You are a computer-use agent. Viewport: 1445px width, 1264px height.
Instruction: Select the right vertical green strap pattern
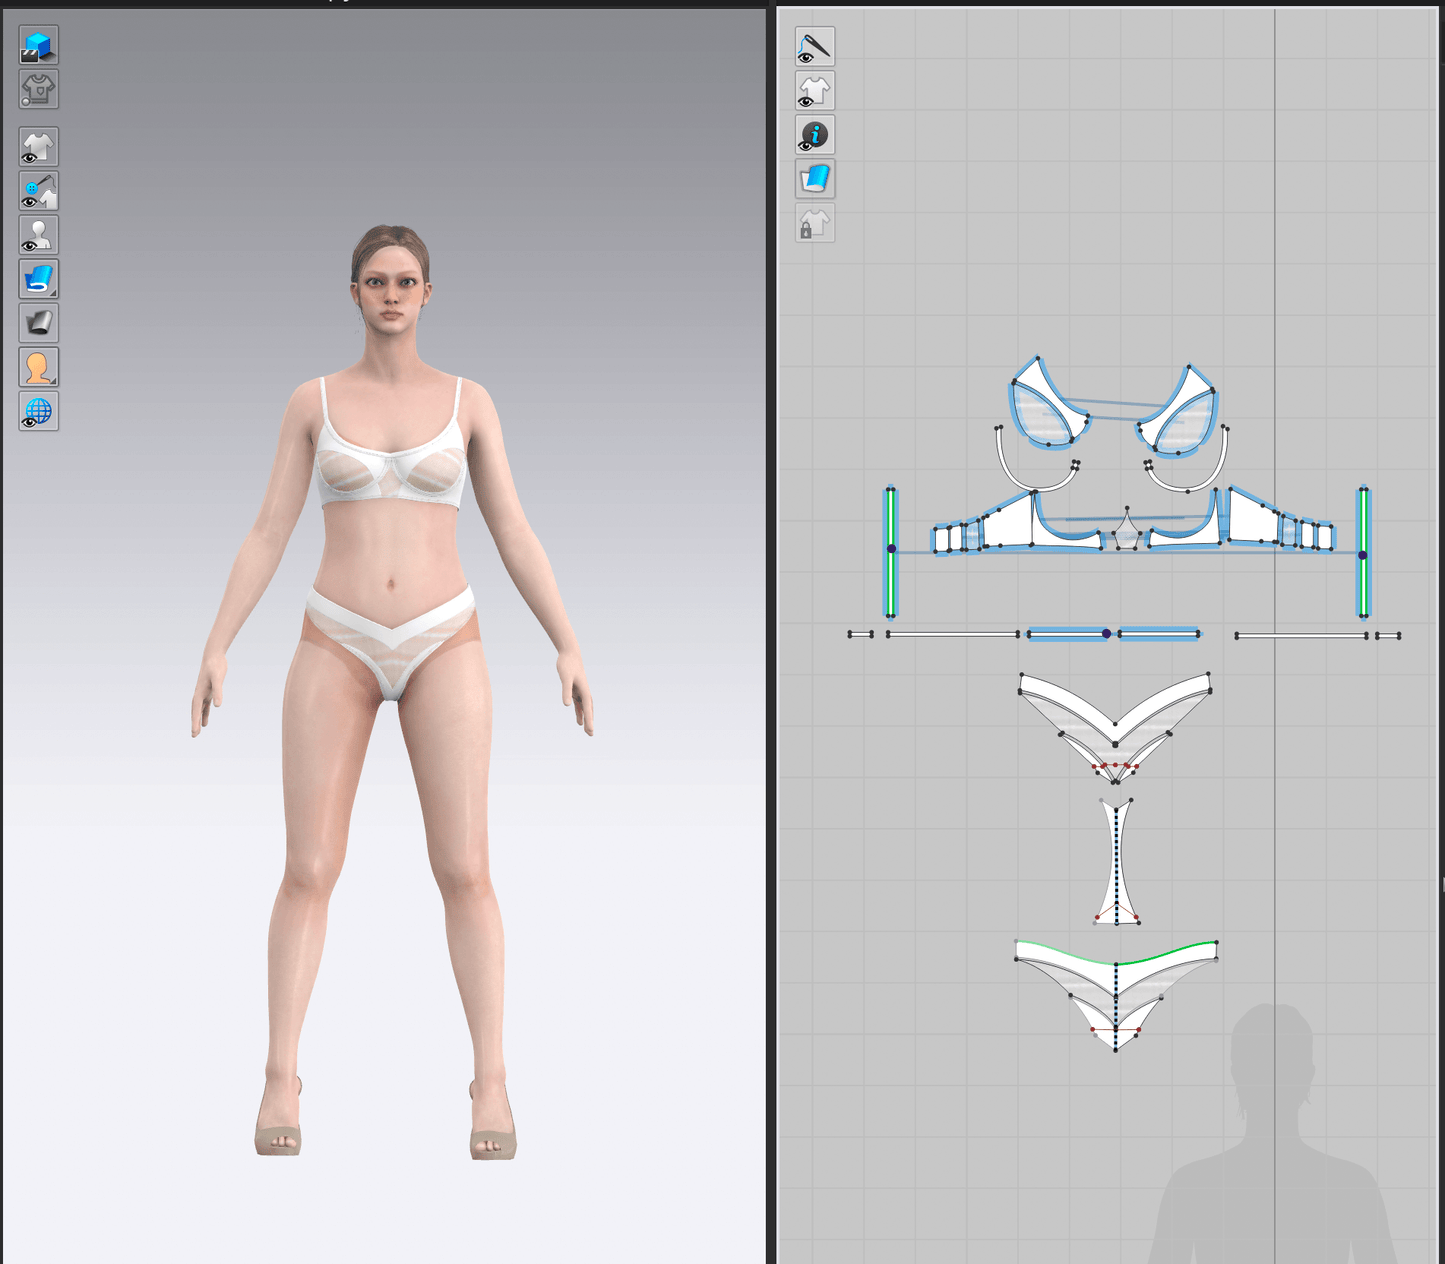point(1363,552)
